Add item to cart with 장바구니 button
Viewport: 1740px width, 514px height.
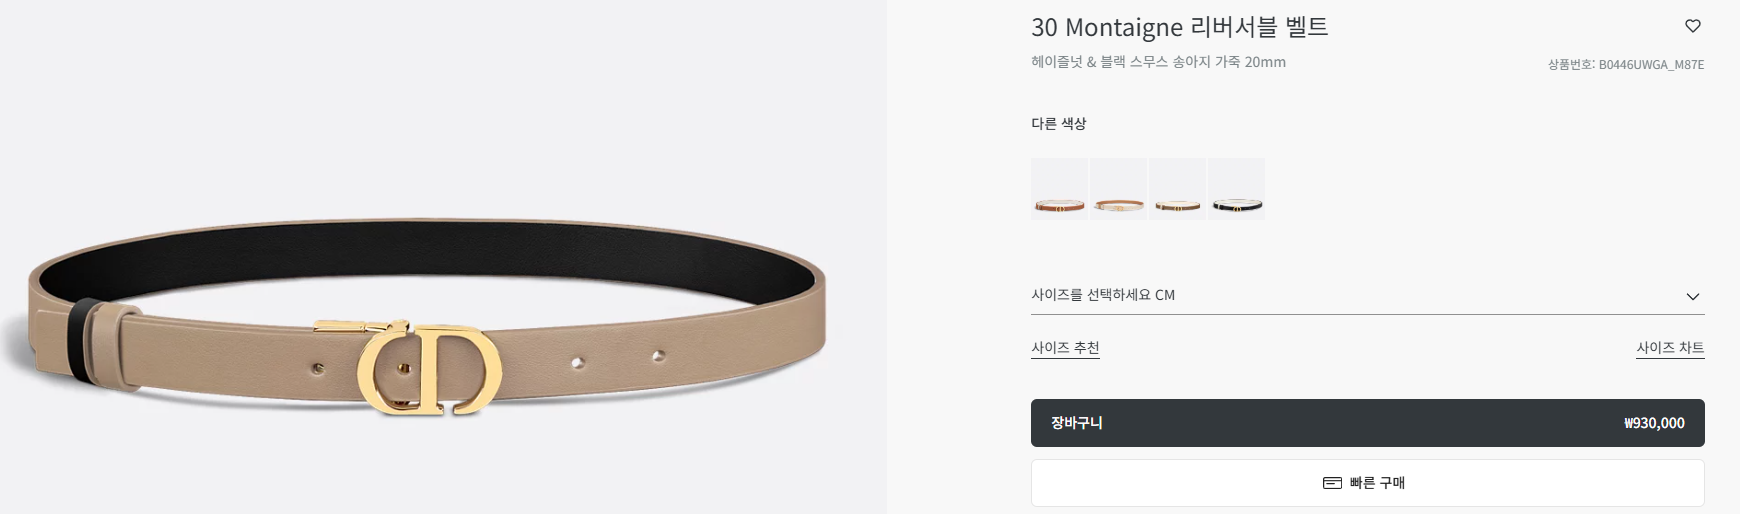(x=1367, y=423)
